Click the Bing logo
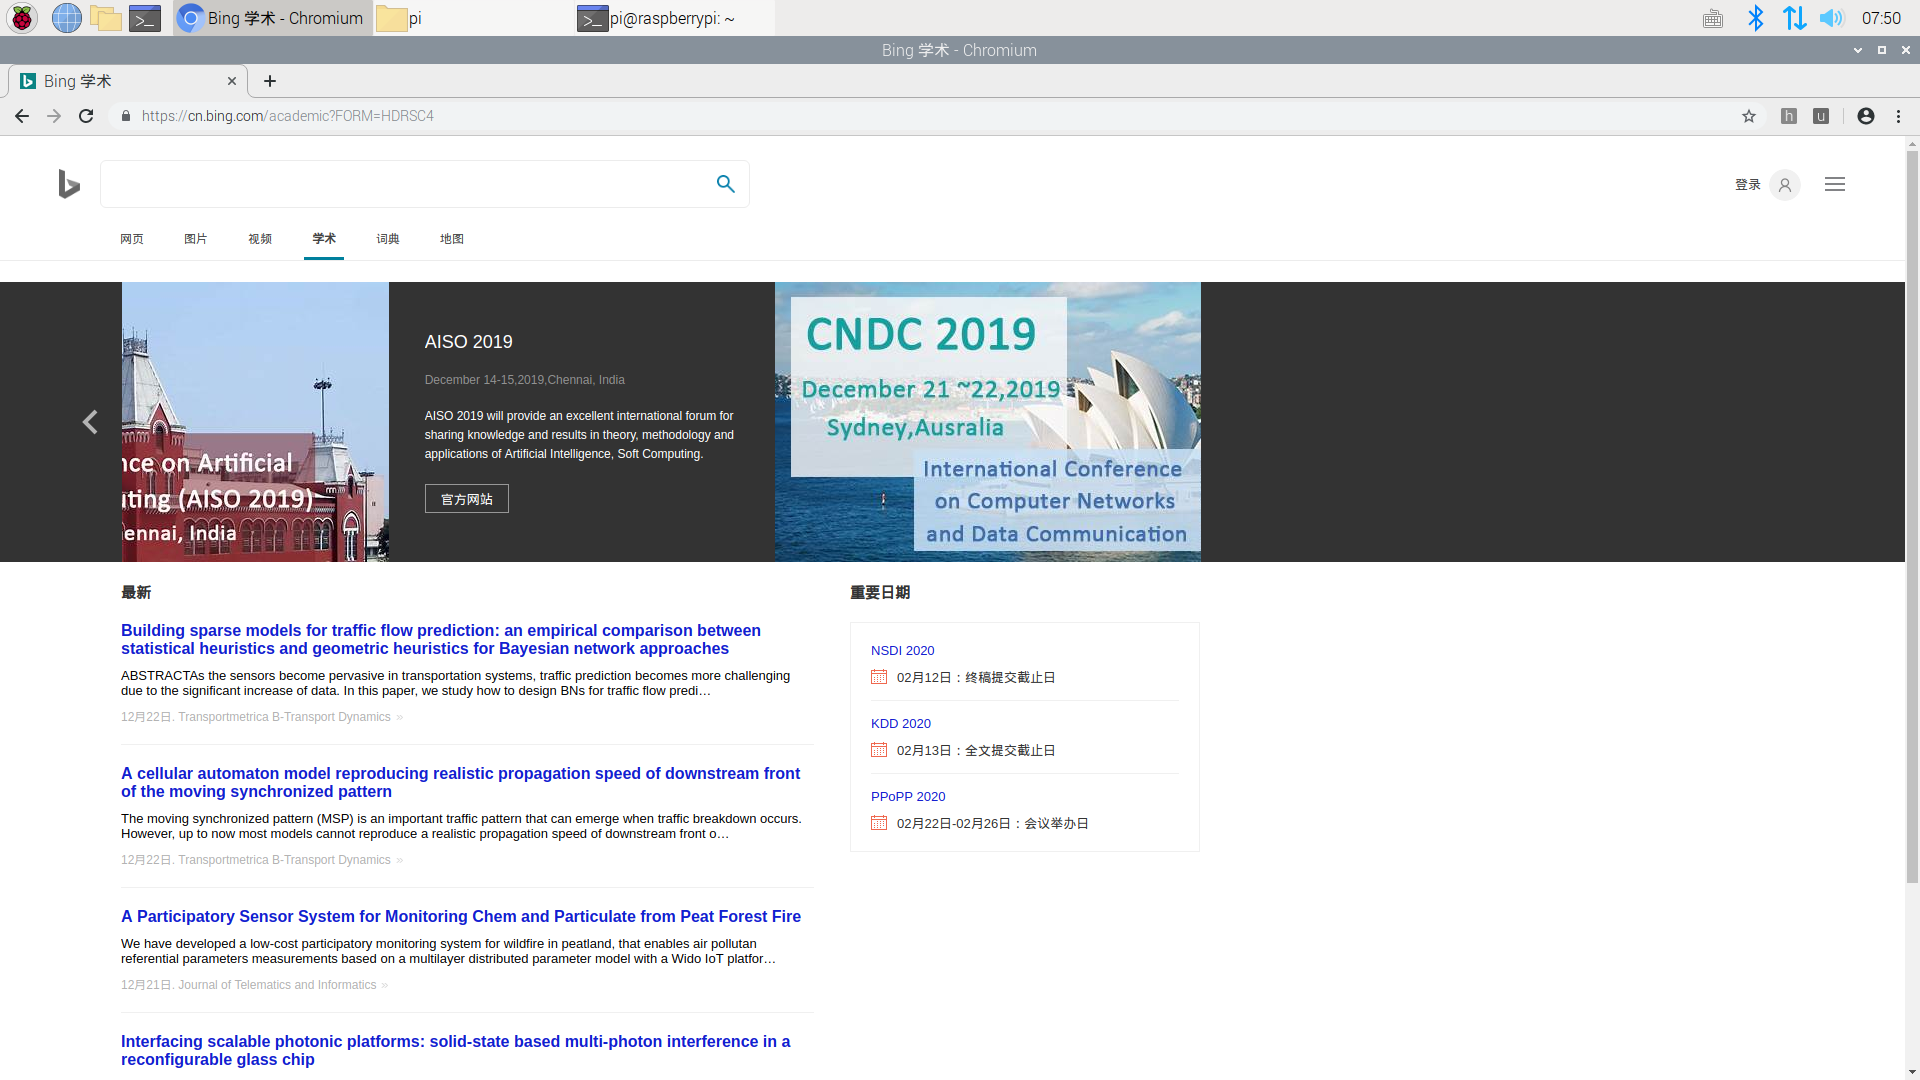The height and width of the screenshot is (1080, 1920). pyautogui.click(x=68, y=184)
